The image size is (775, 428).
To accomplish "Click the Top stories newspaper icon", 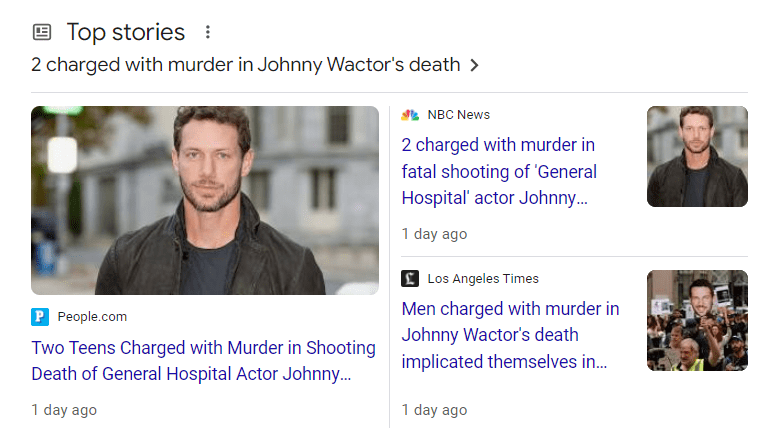I will (x=41, y=32).
